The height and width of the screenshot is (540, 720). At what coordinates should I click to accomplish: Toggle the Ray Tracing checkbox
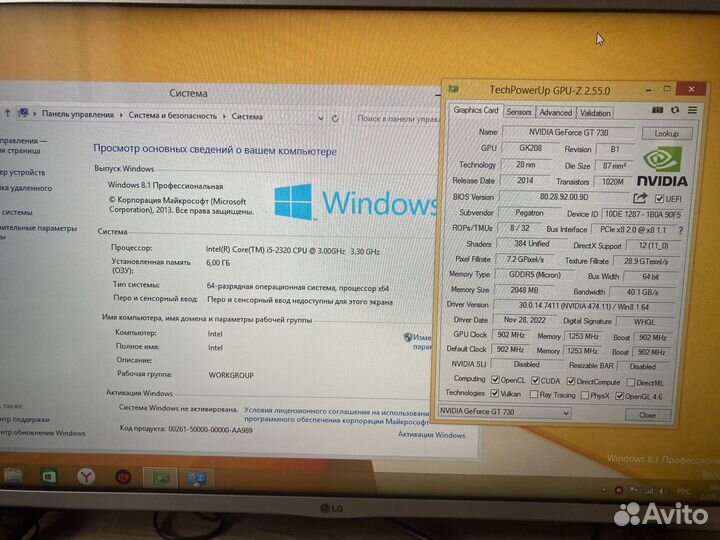pyautogui.click(x=534, y=394)
